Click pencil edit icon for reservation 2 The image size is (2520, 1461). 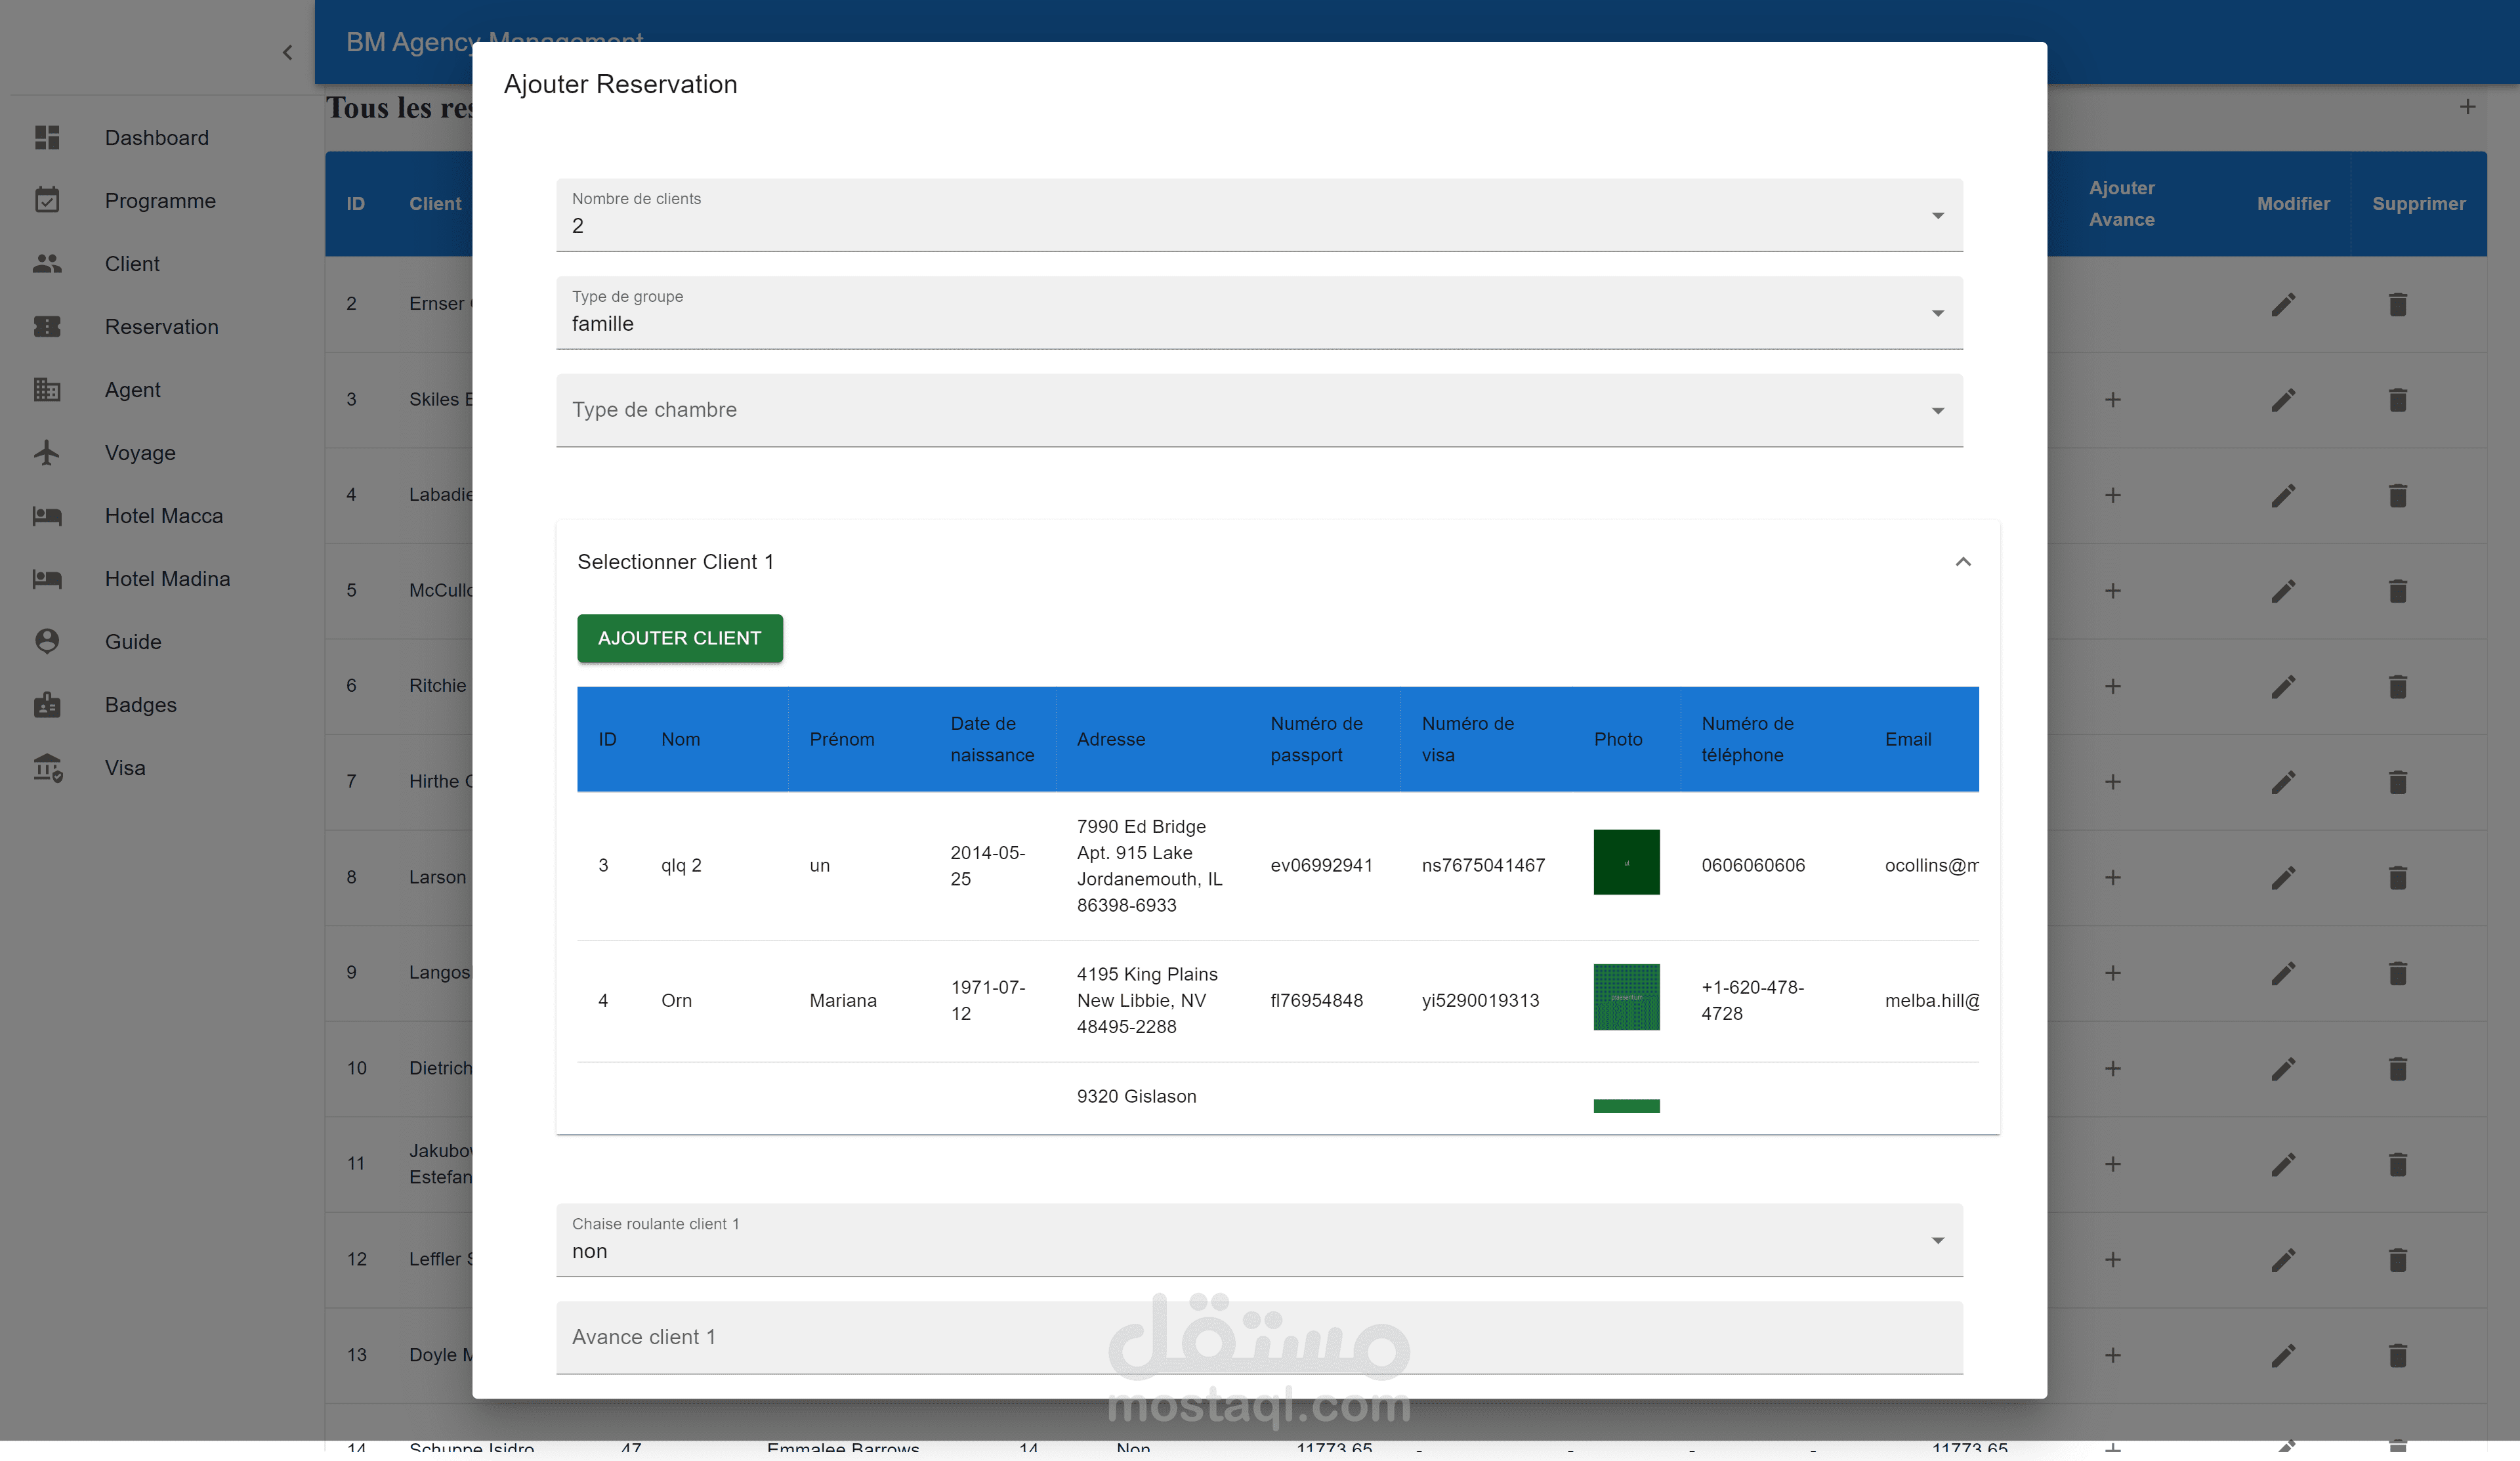click(2283, 304)
